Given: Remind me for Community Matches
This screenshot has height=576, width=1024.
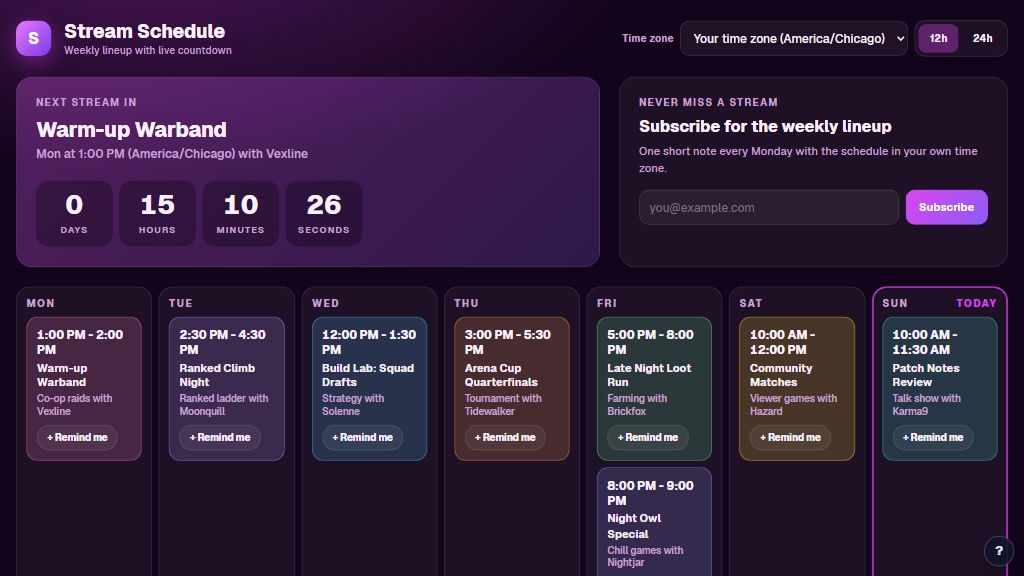Looking at the screenshot, I should coord(790,438).
